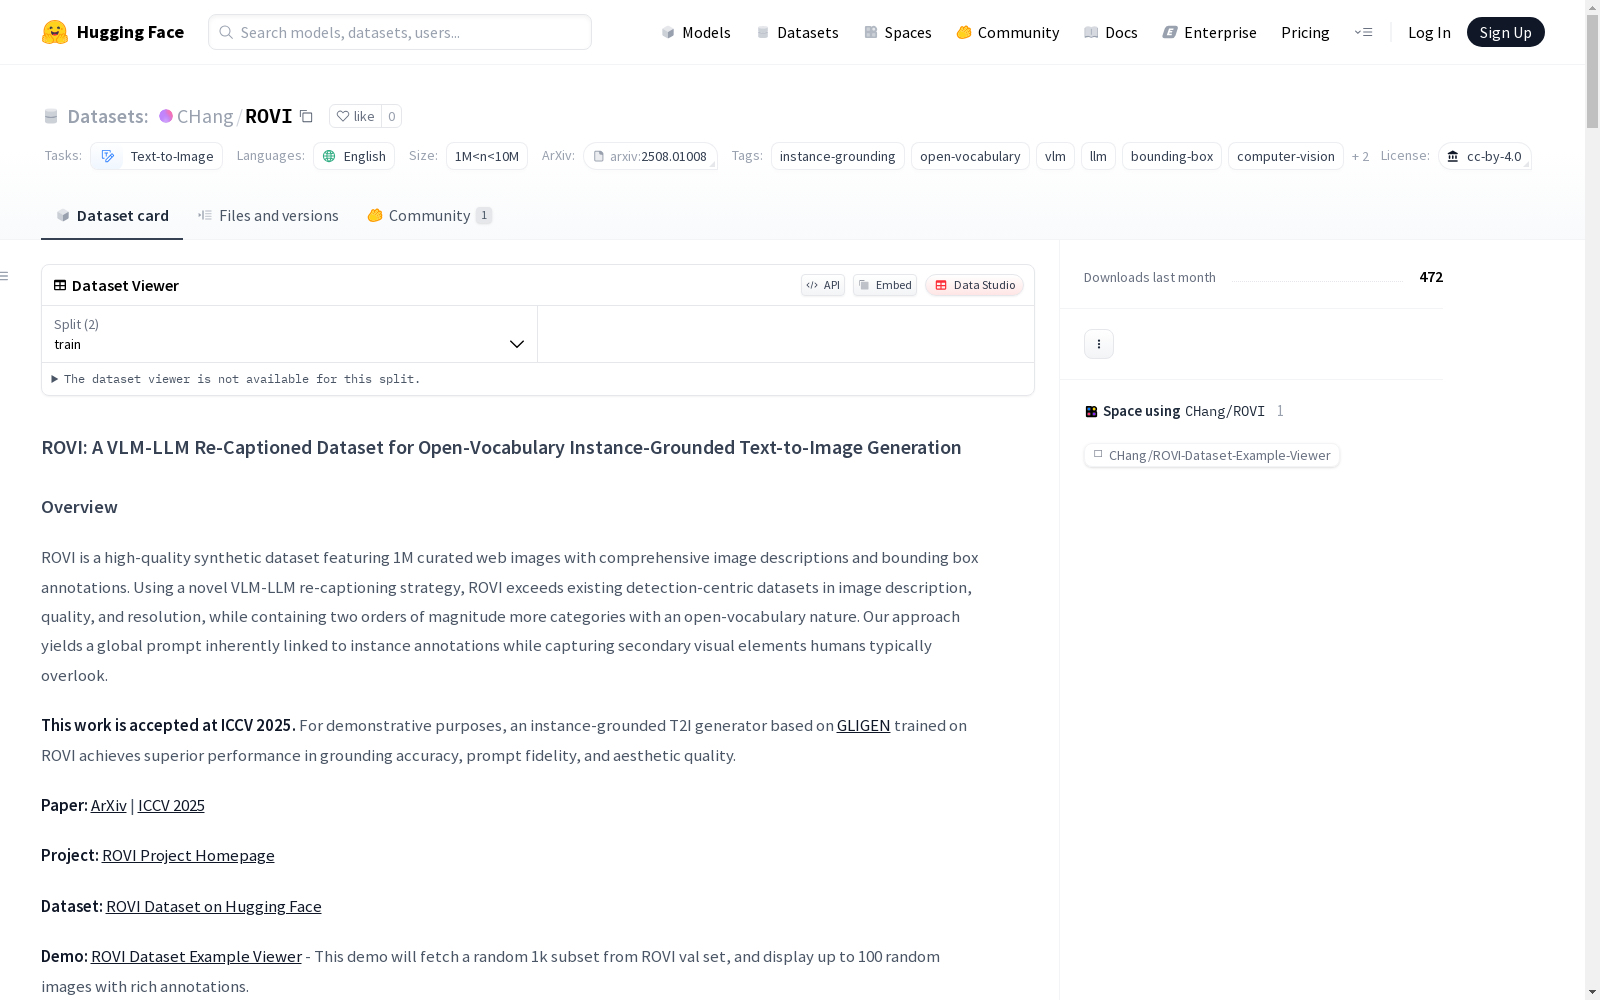Image resolution: width=1600 pixels, height=1000 pixels.
Task: Open the arxiv:2508.01008 tag
Action: 651,156
